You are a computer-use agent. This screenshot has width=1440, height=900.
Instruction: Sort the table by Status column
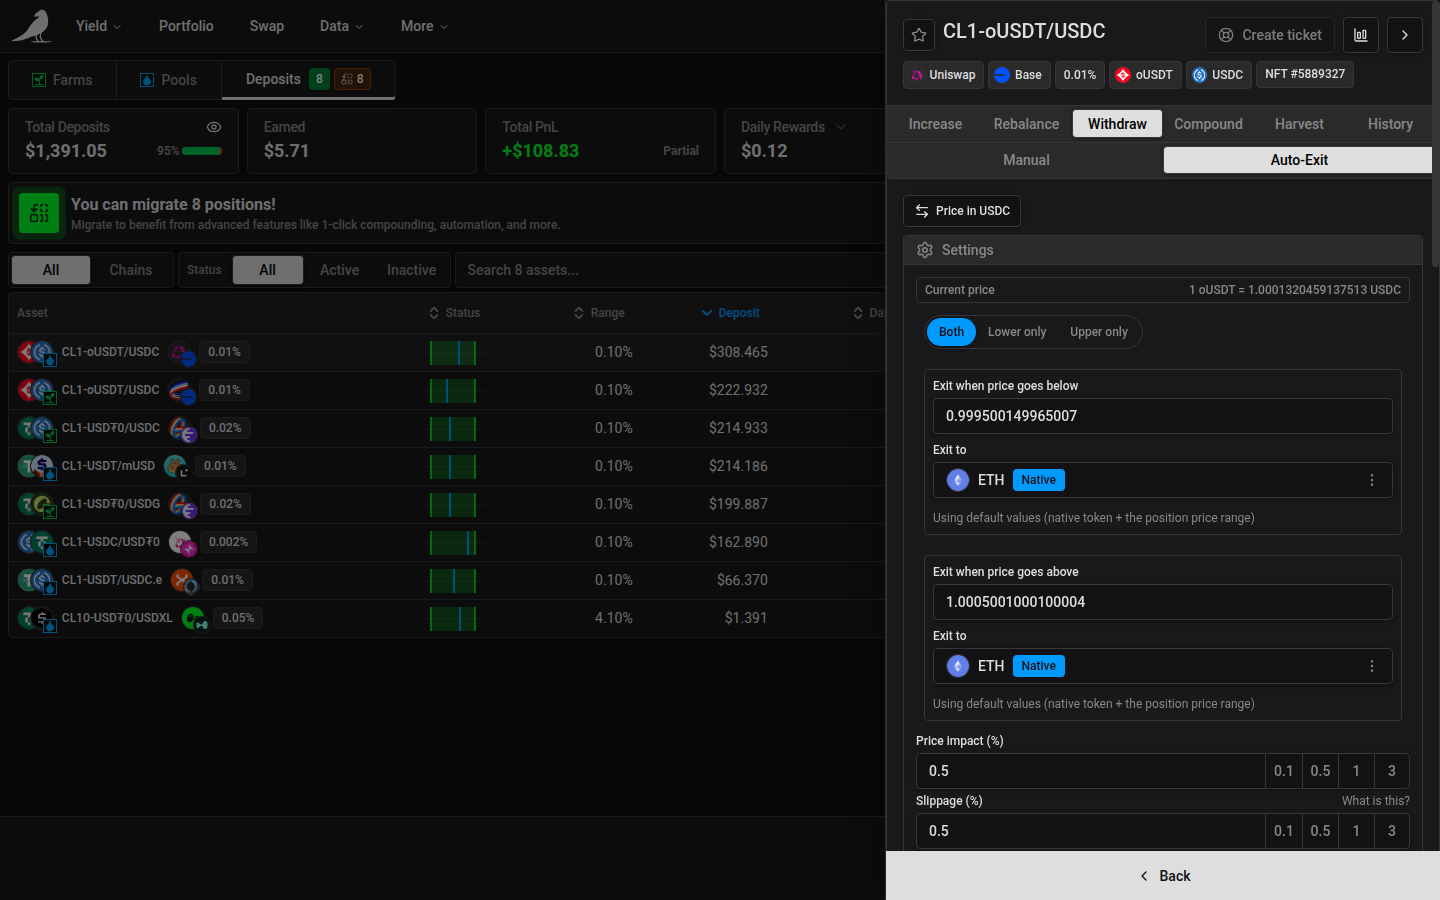click(455, 313)
